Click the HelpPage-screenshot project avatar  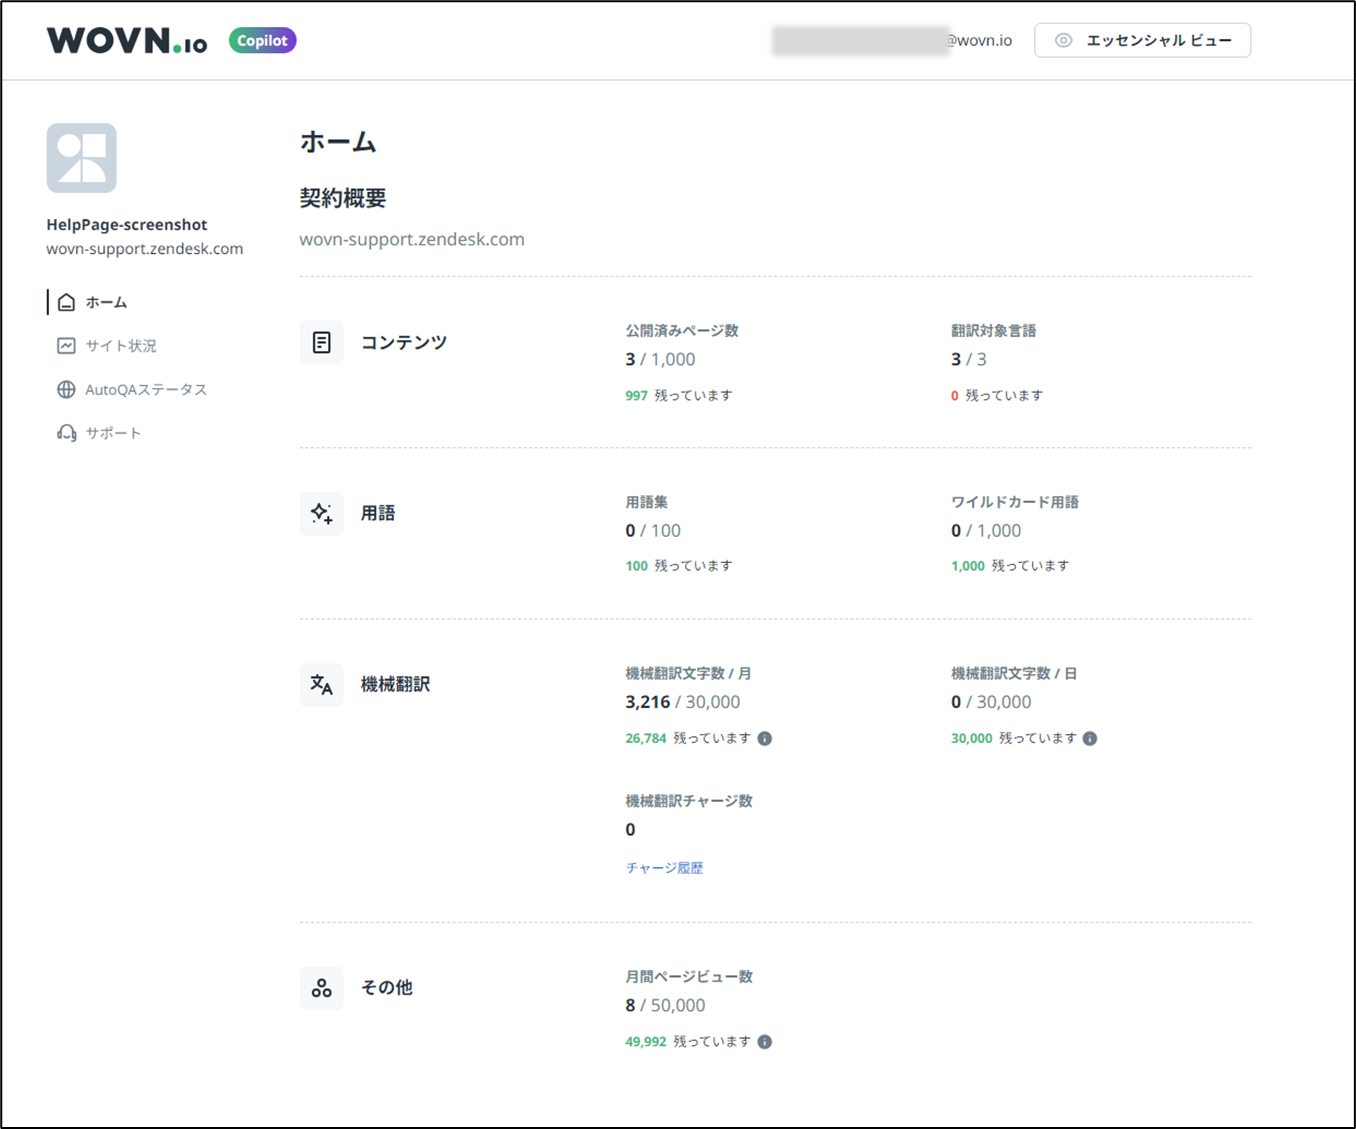click(81, 158)
